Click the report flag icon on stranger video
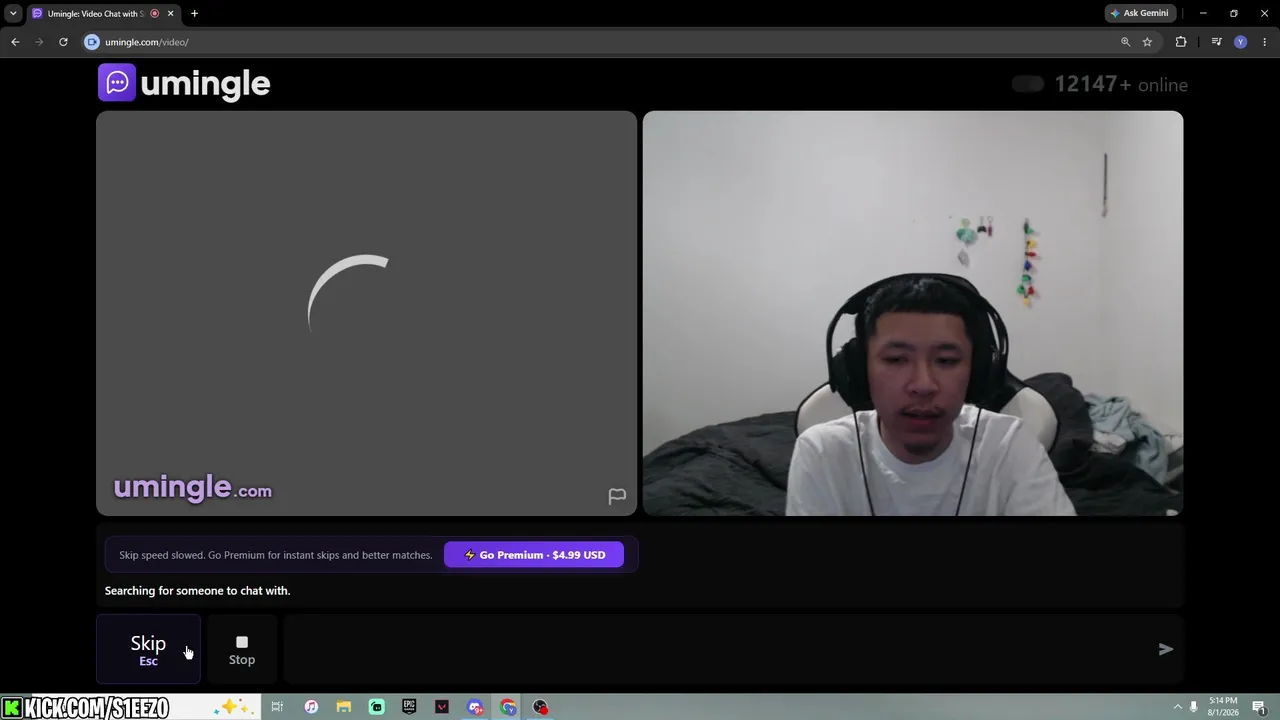Screen dimensions: 1280x720 617,496
